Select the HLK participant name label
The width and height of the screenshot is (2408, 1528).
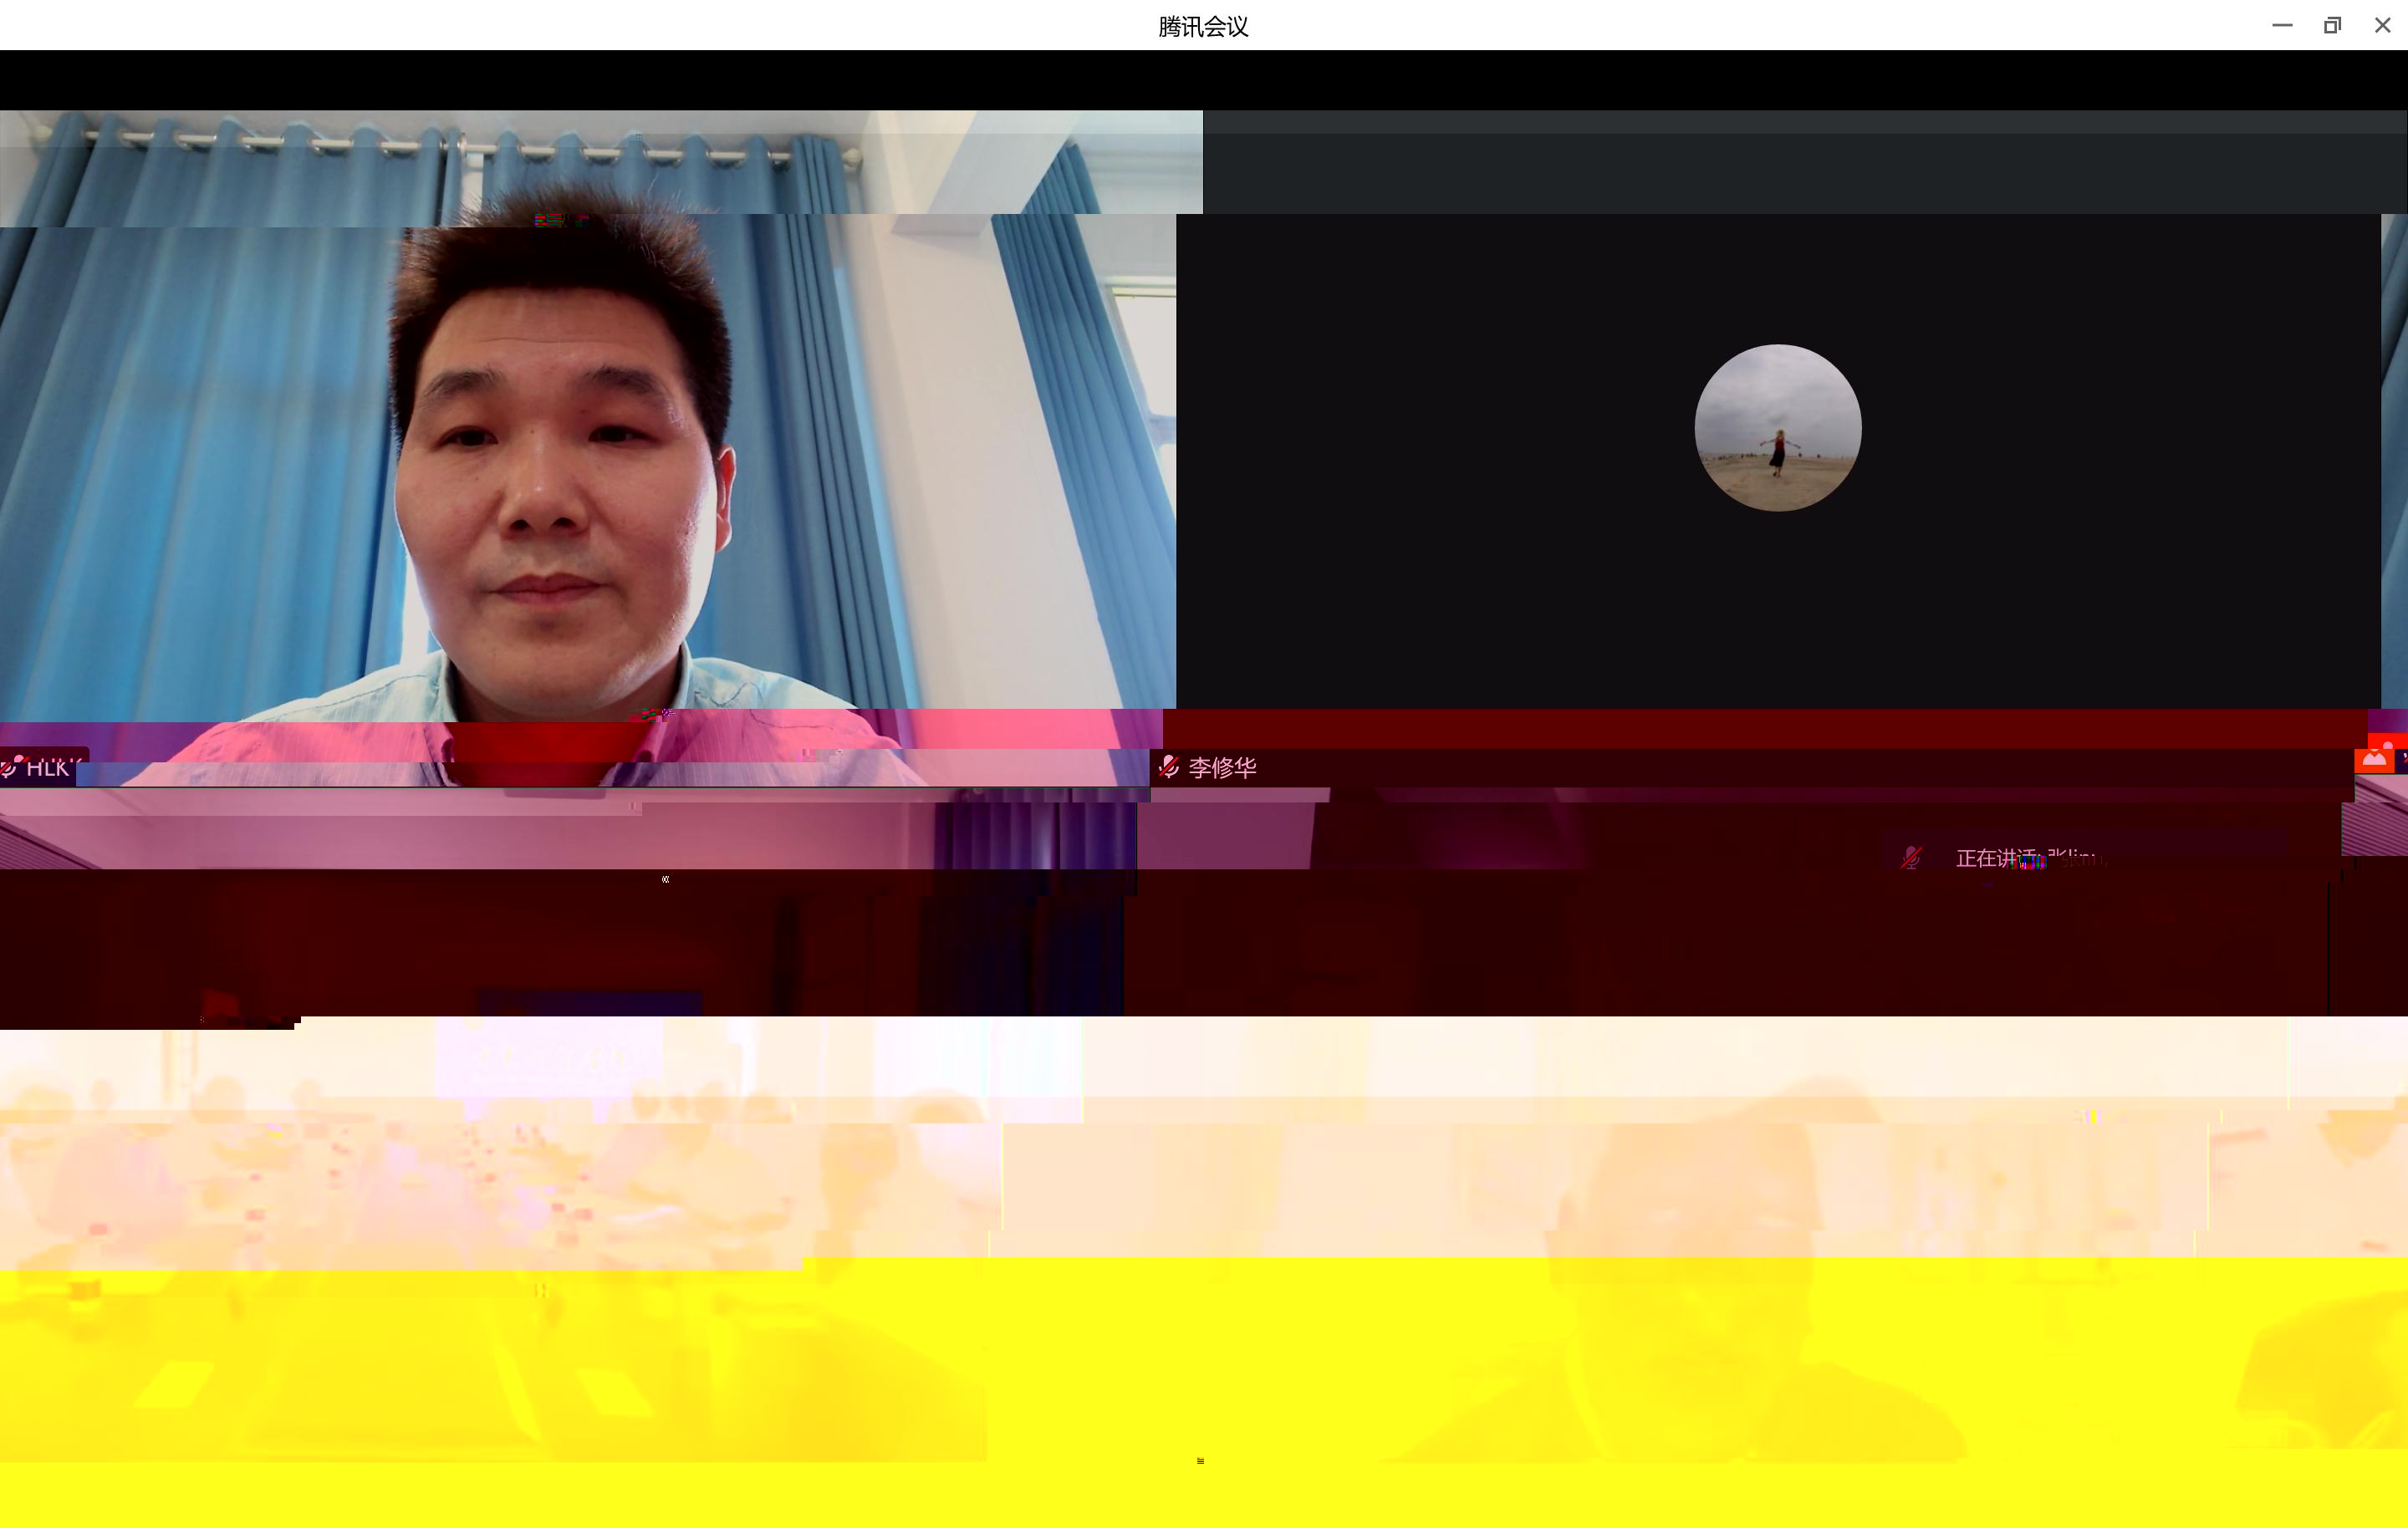[48, 768]
